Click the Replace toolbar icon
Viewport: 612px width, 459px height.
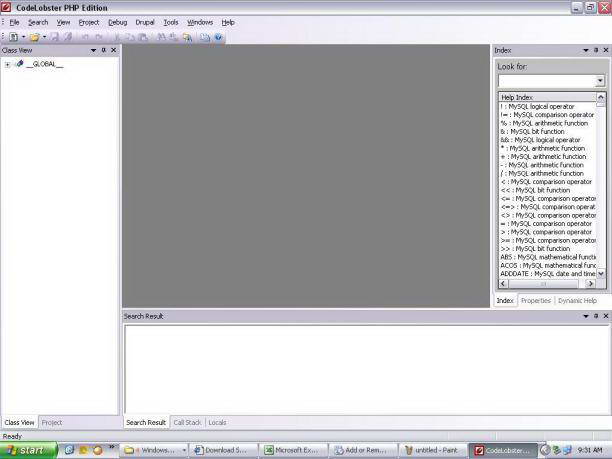tap(174, 37)
